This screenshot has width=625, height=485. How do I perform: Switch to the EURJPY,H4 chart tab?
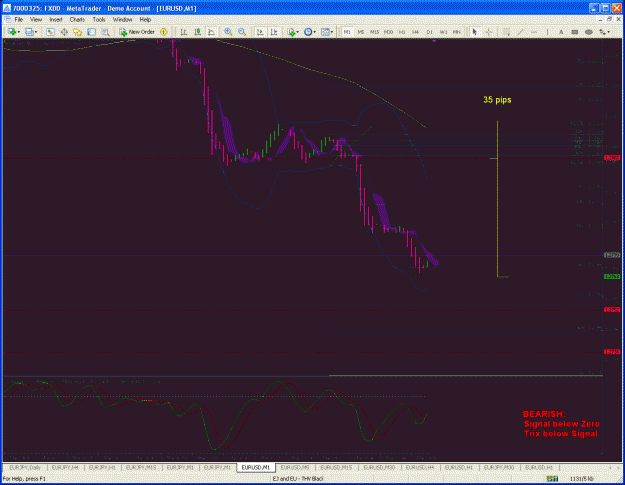65,467
